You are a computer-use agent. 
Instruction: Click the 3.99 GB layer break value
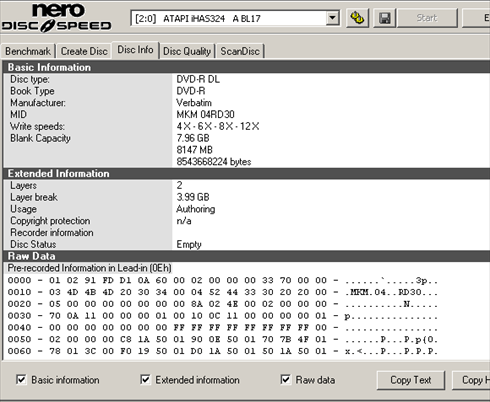point(193,197)
